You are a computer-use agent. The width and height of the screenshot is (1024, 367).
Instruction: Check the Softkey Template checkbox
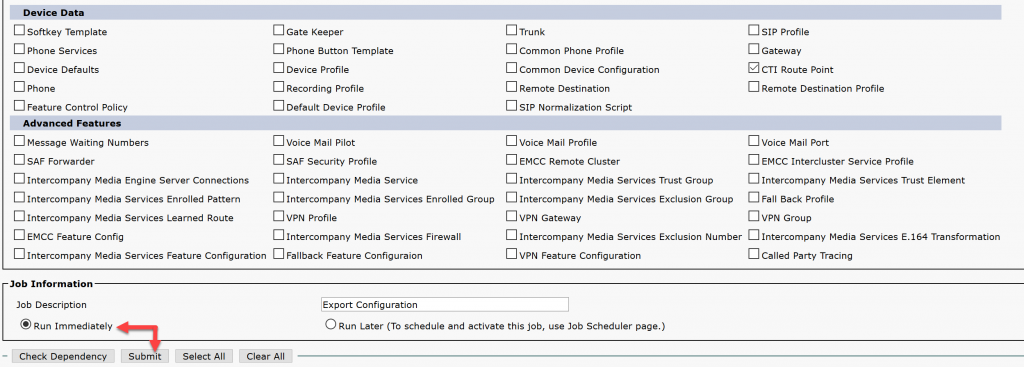click(x=20, y=30)
